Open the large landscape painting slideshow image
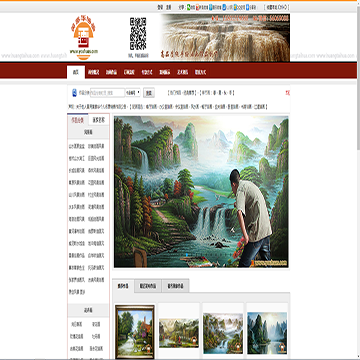Image resolution: width=360 pixels, height=360 pixels. pos(201,192)
